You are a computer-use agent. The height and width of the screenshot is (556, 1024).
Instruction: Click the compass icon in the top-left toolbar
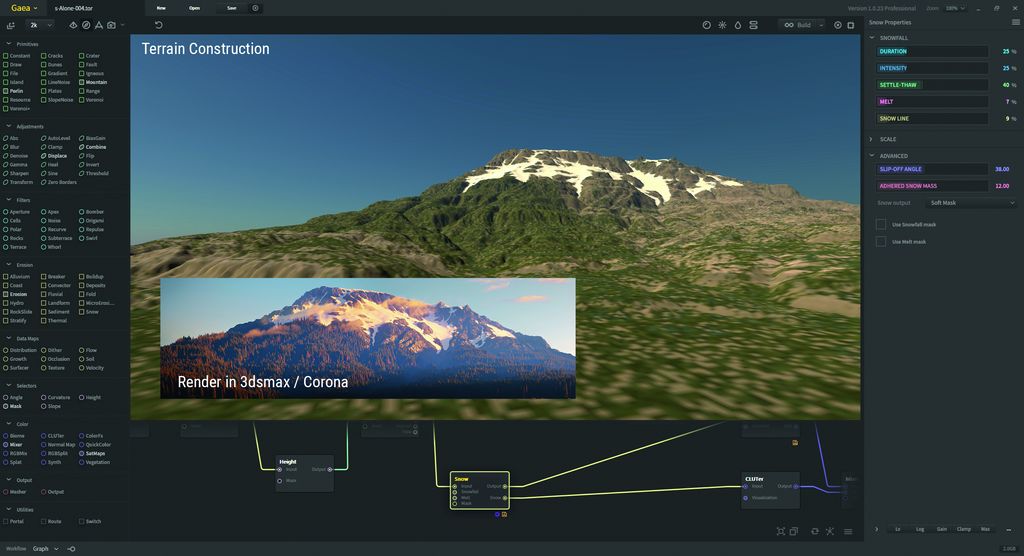pos(86,24)
